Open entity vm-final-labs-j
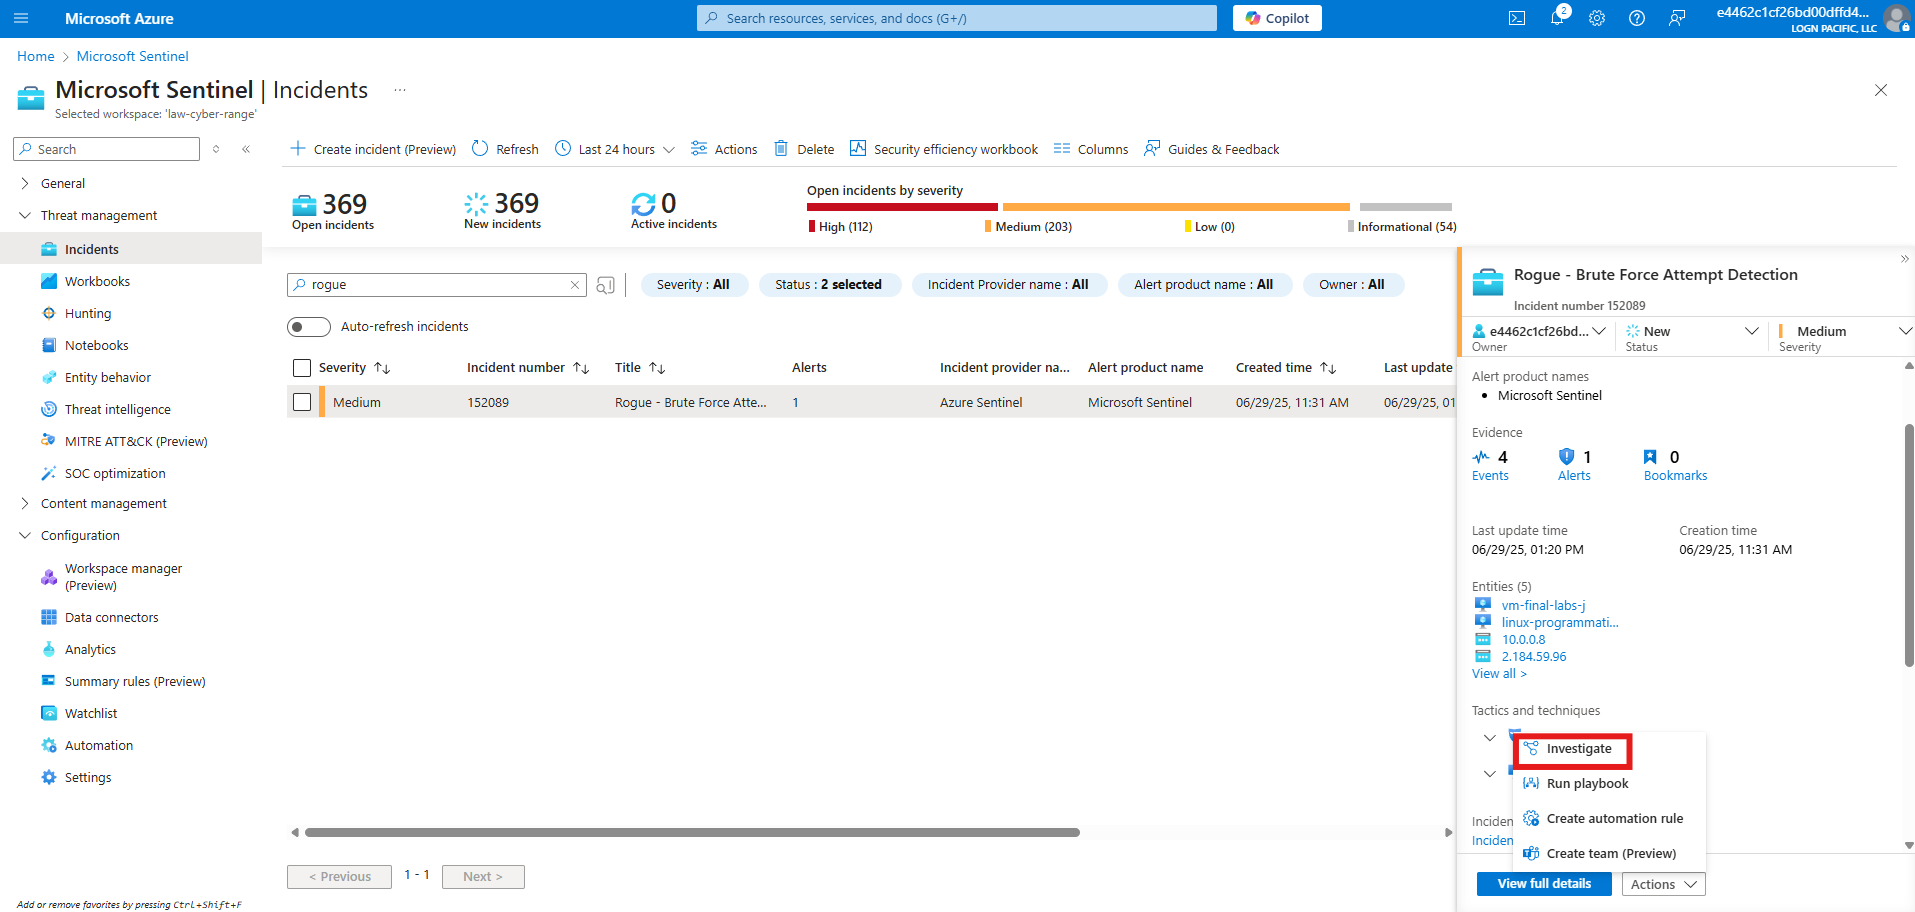Screen dimensions: 1915x912 (1543, 605)
